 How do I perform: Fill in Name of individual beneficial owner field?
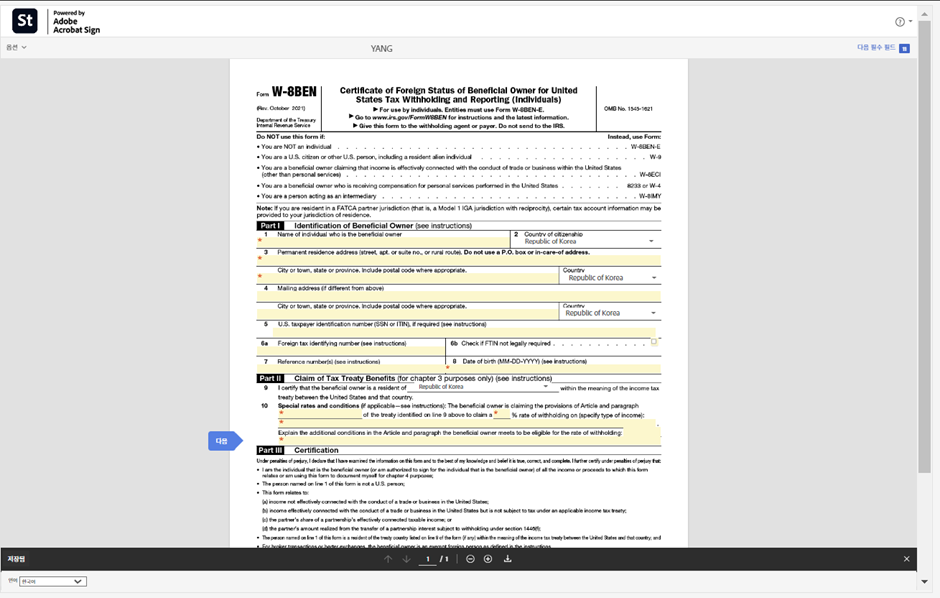tap(382, 242)
